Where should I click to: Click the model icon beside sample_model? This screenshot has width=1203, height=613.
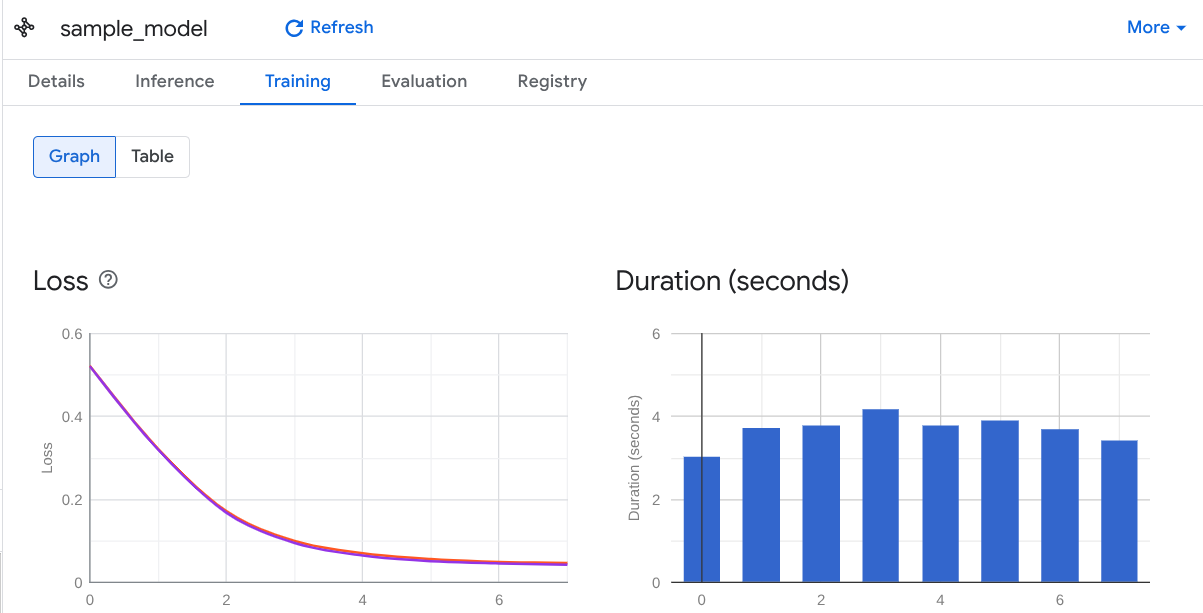click(x=25, y=28)
